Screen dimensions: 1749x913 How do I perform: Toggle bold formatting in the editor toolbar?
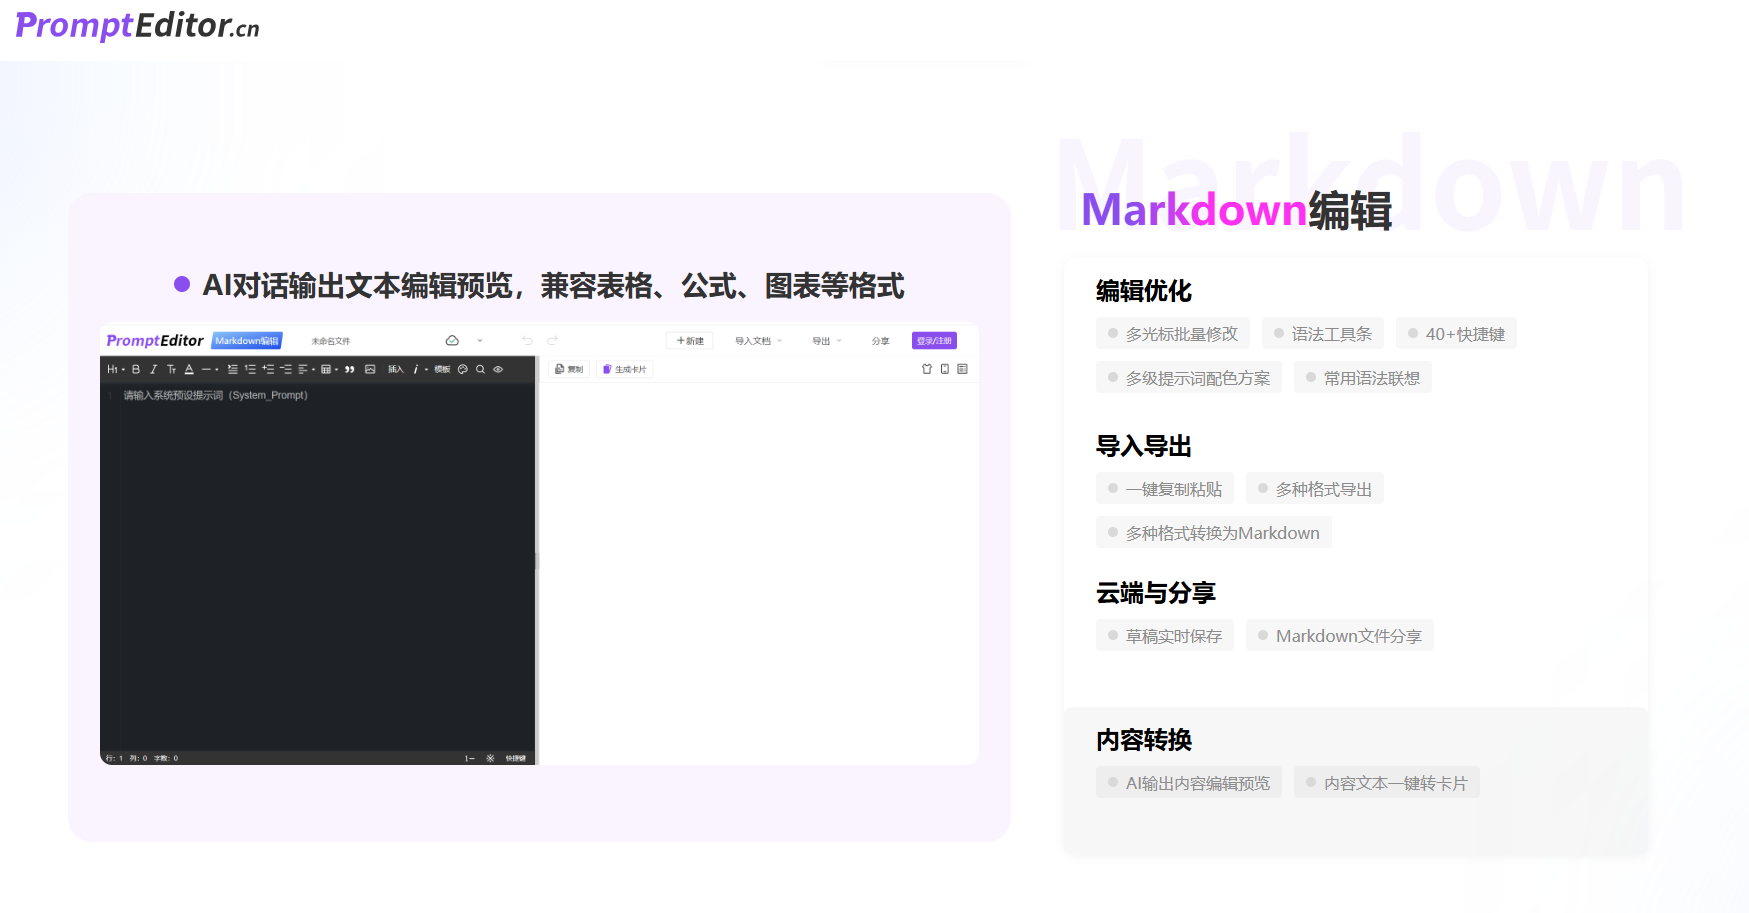pyautogui.click(x=136, y=368)
